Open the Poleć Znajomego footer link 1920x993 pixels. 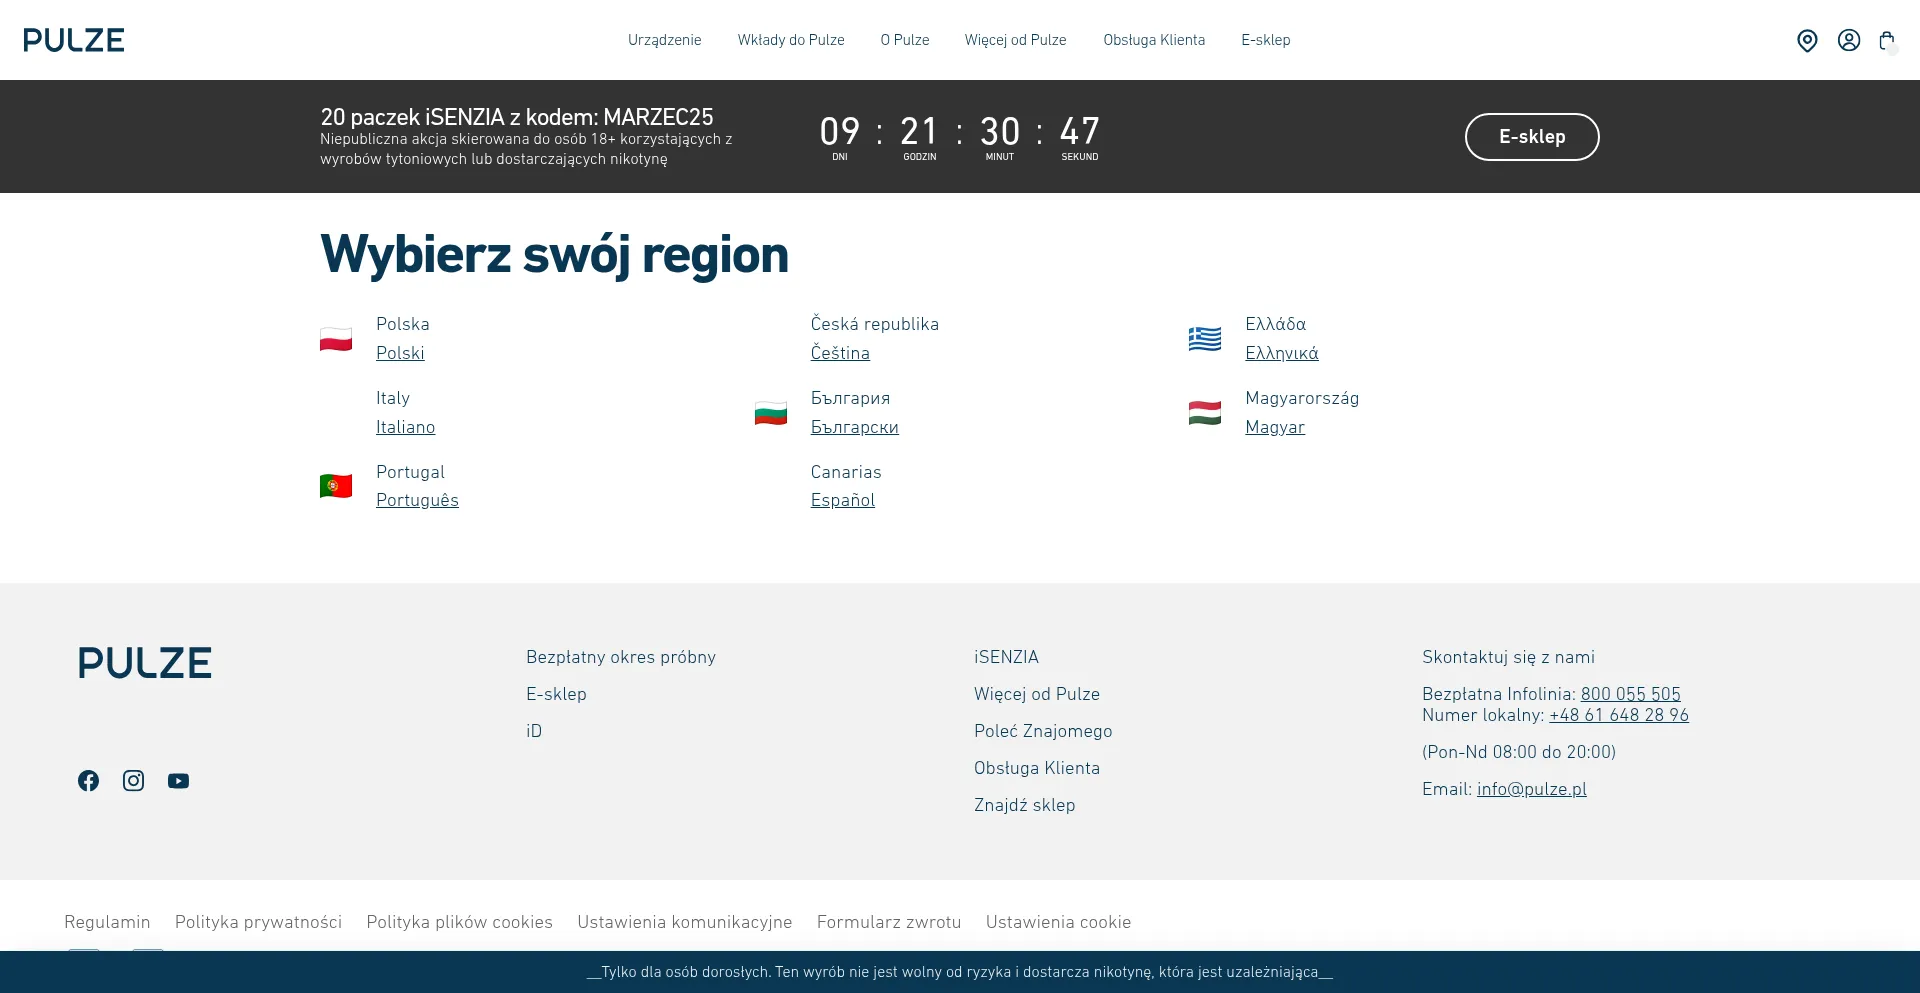1043,731
